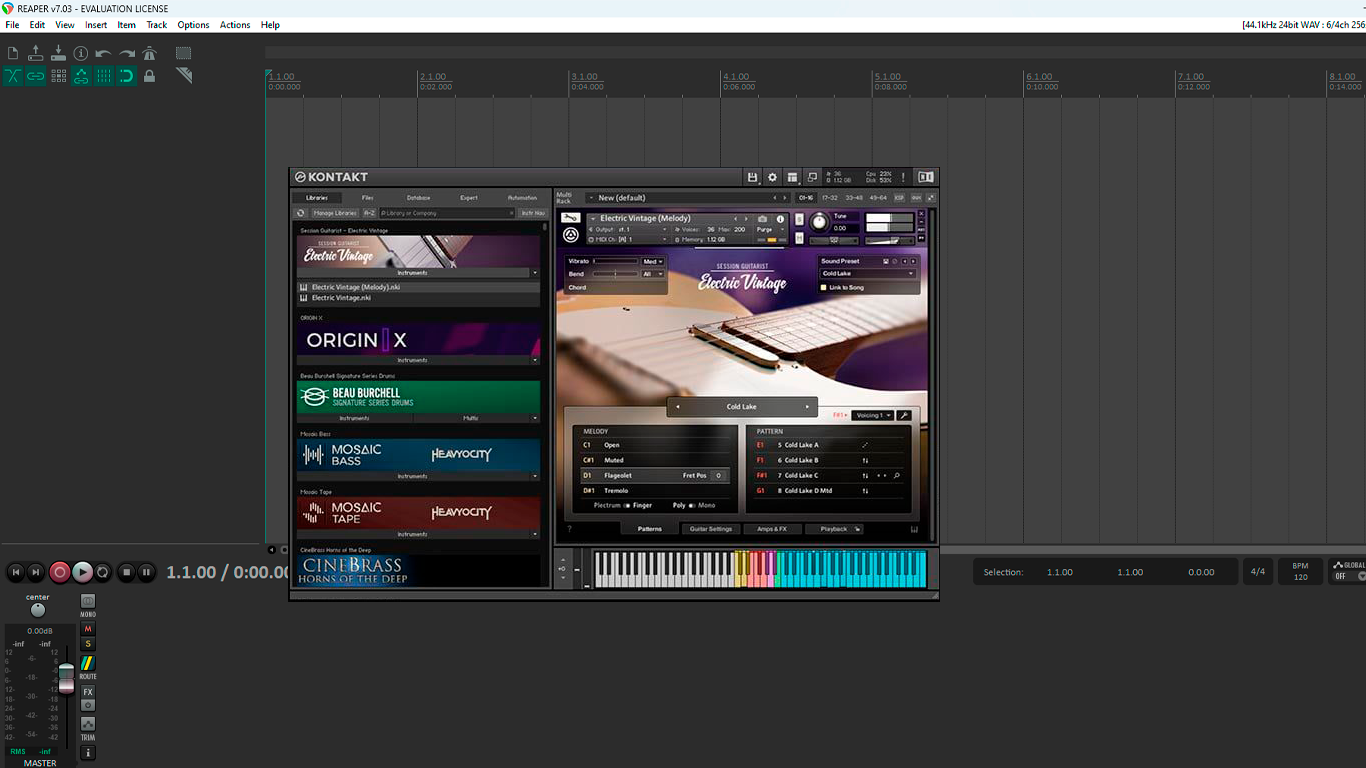1366x768 pixels.
Task: Click the Manage Libraries button
Action: (335, 213)
